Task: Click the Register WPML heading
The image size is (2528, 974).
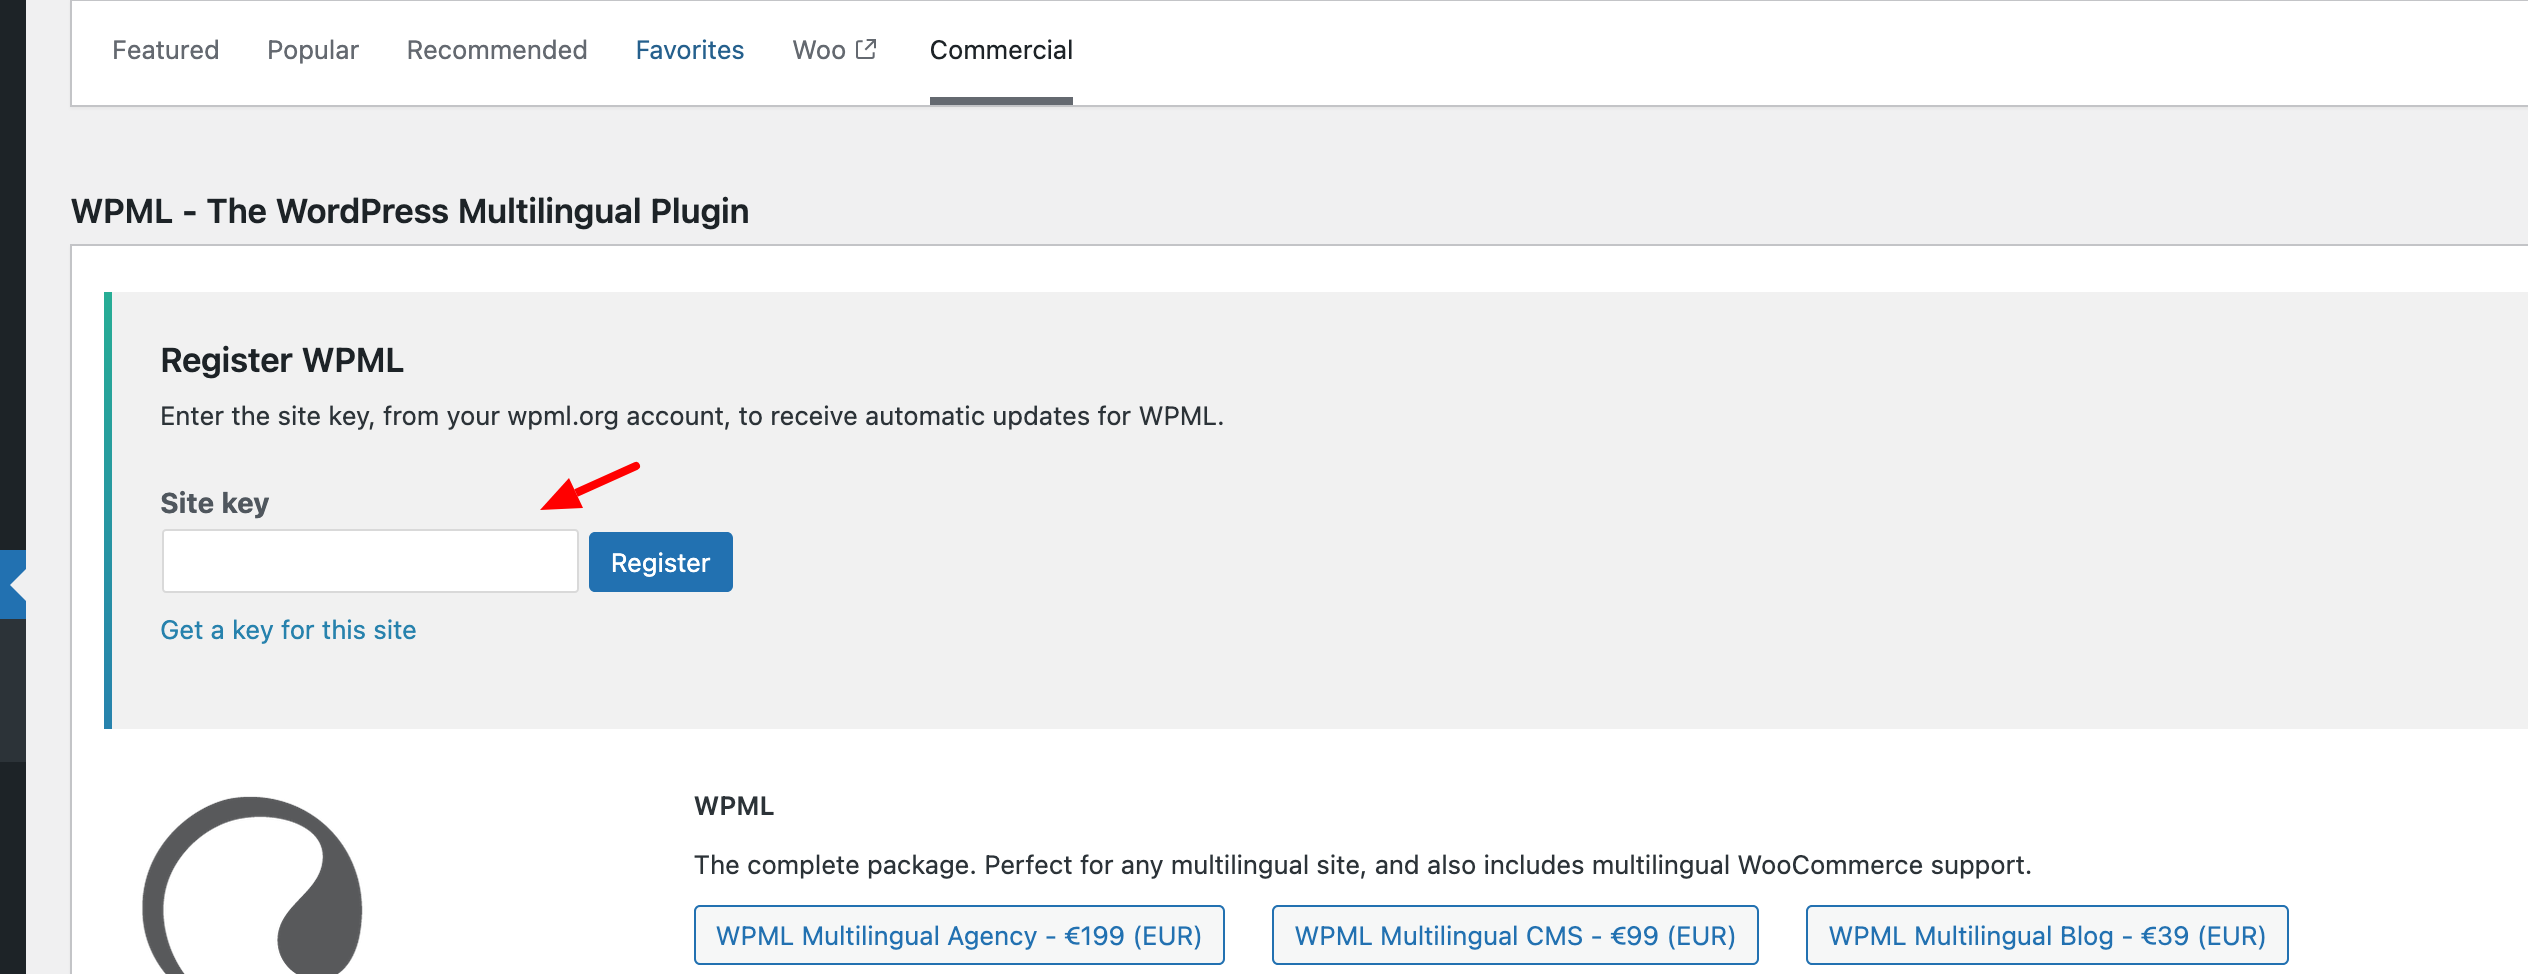Action: pos(282,360)
